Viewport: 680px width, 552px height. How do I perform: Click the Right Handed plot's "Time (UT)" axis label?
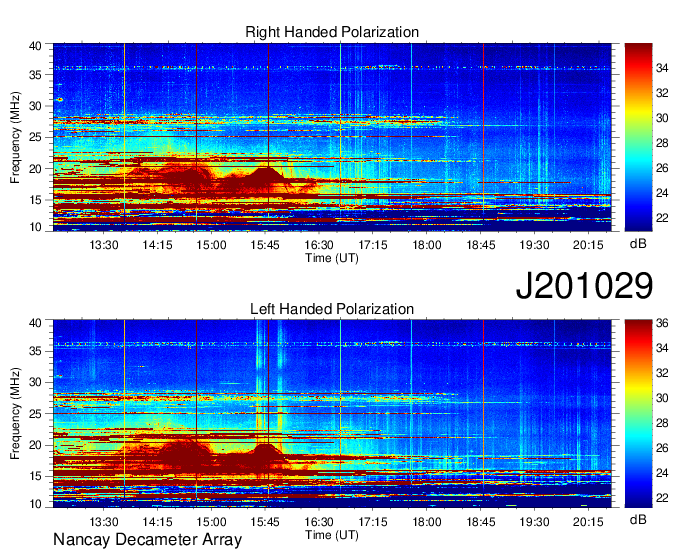(332, 258)
